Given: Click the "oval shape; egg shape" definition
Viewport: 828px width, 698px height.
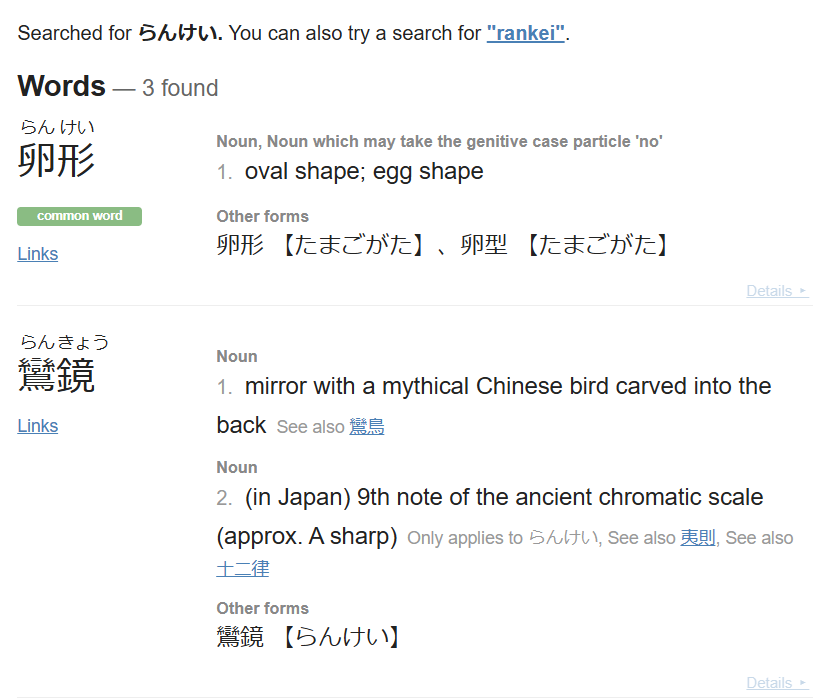Looking at the screenshot, I should [x=364, y=172].
